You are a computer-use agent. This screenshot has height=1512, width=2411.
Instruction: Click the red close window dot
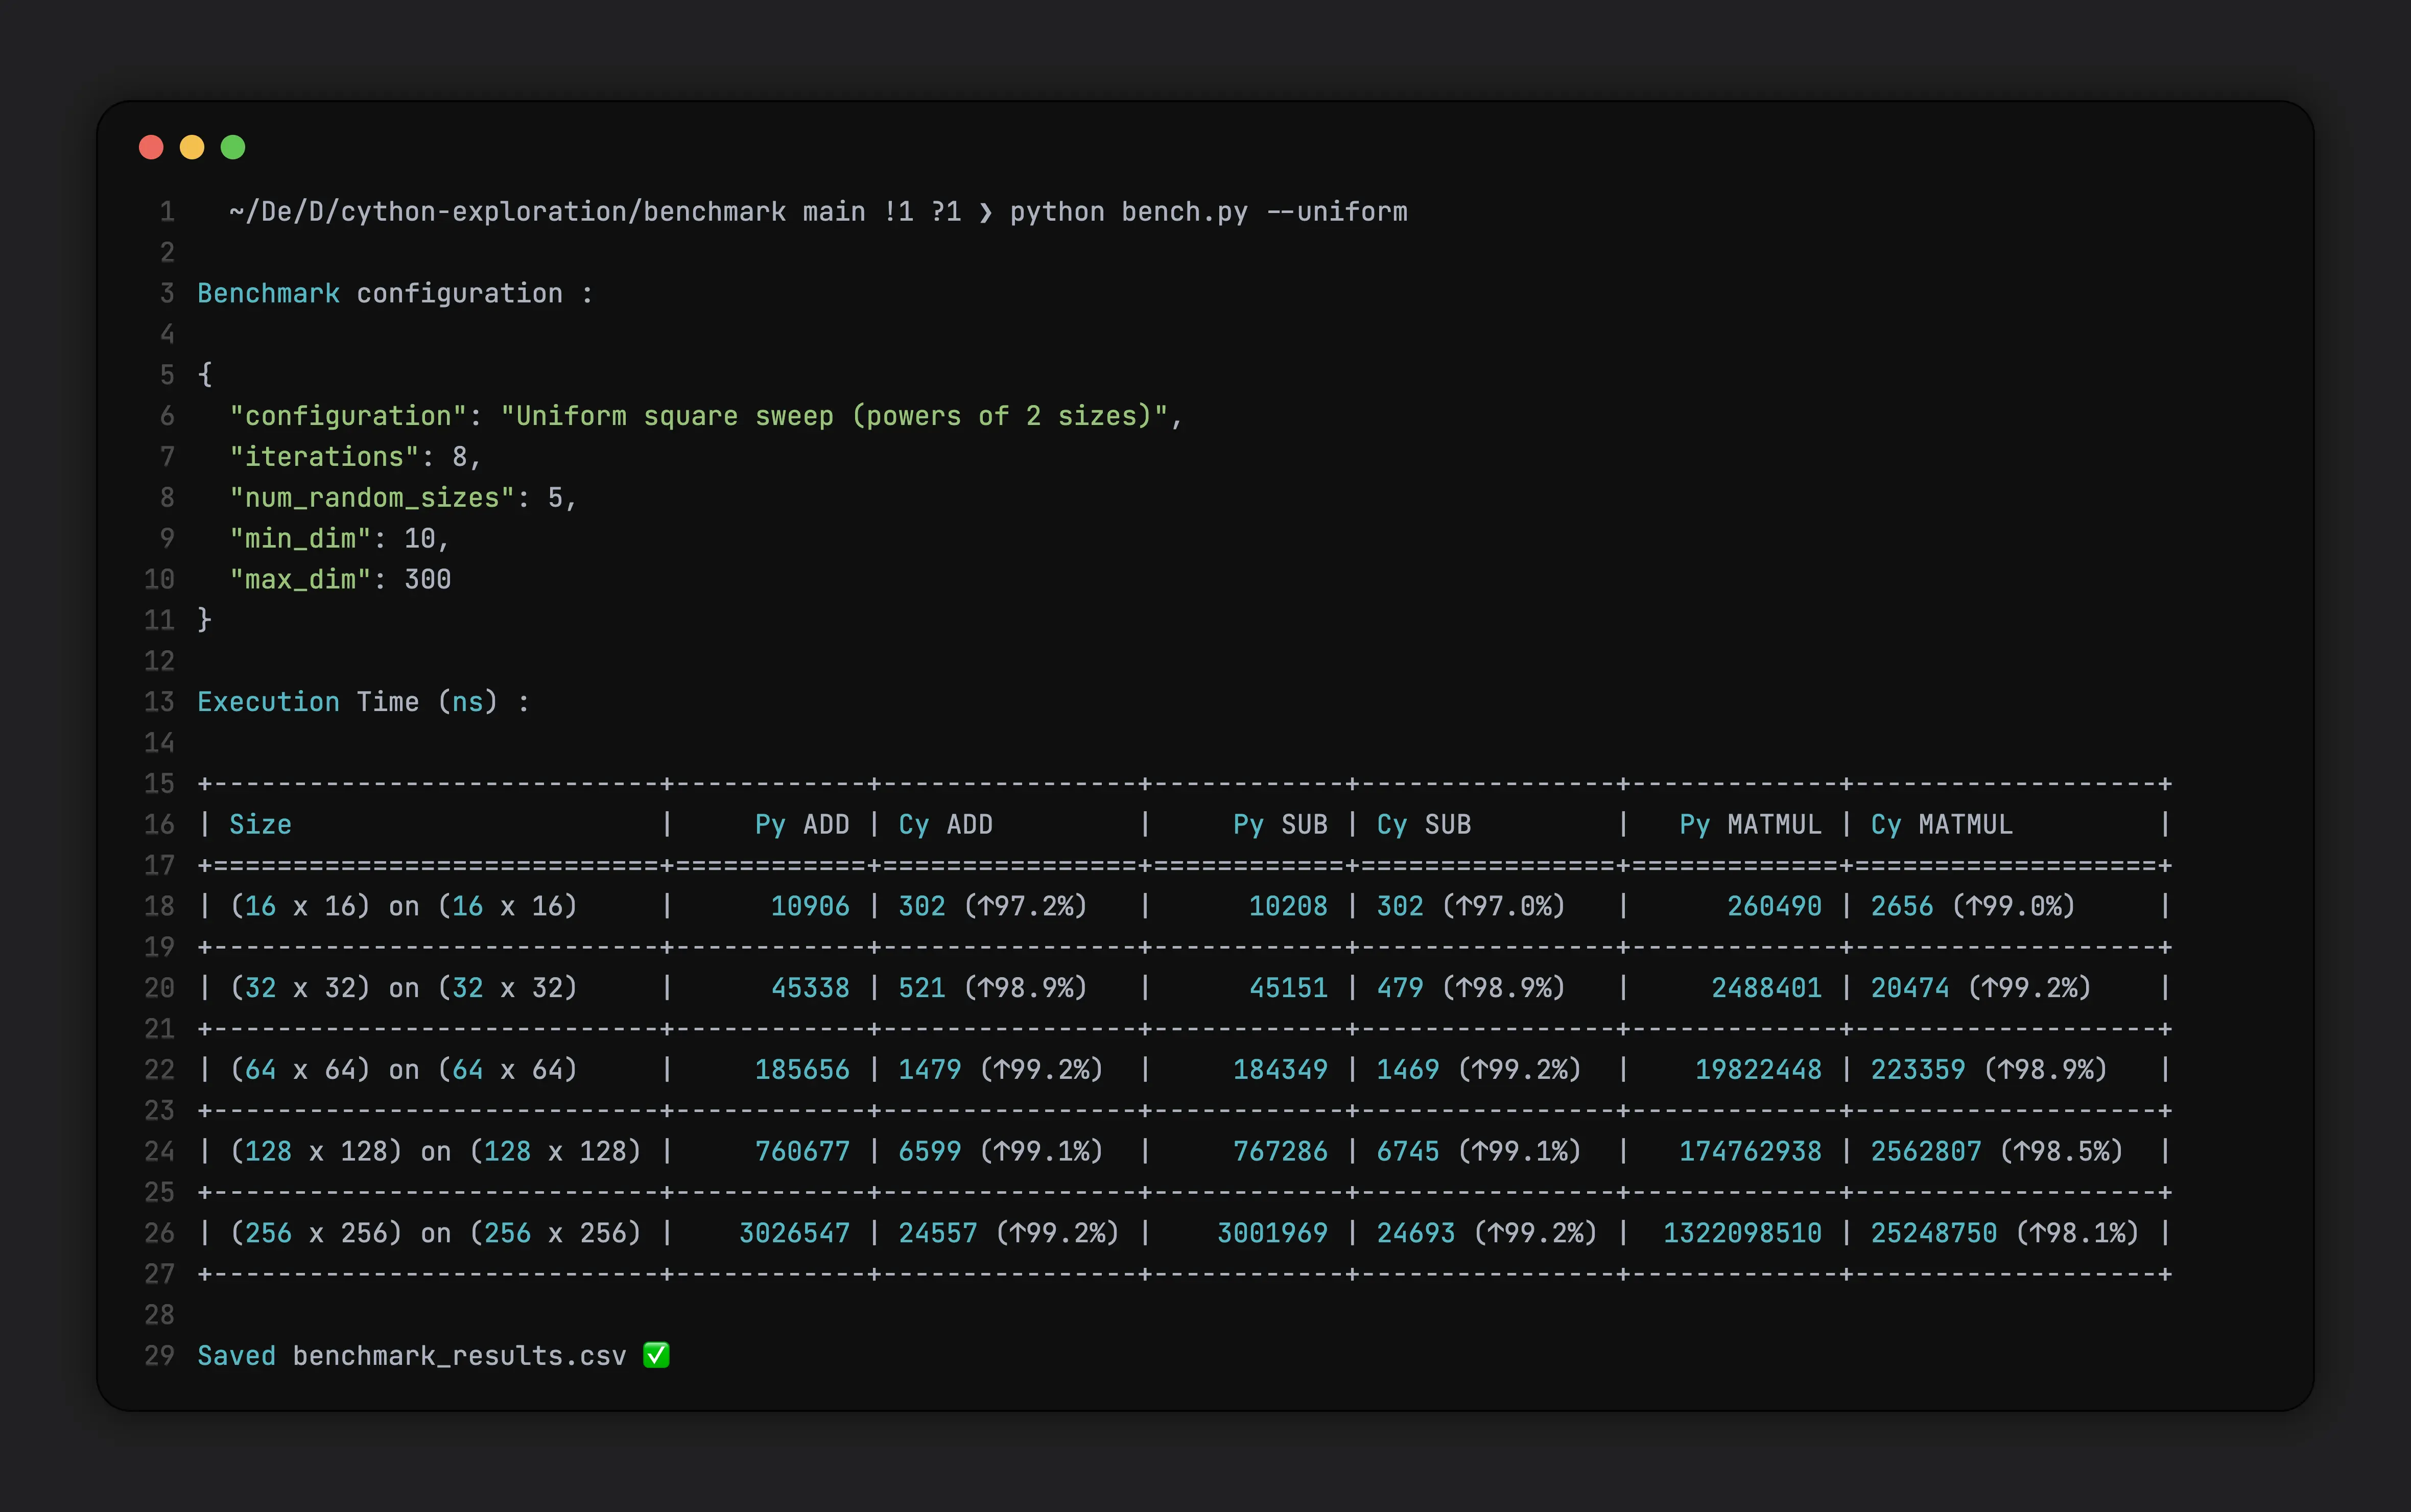tap(151, 148)
